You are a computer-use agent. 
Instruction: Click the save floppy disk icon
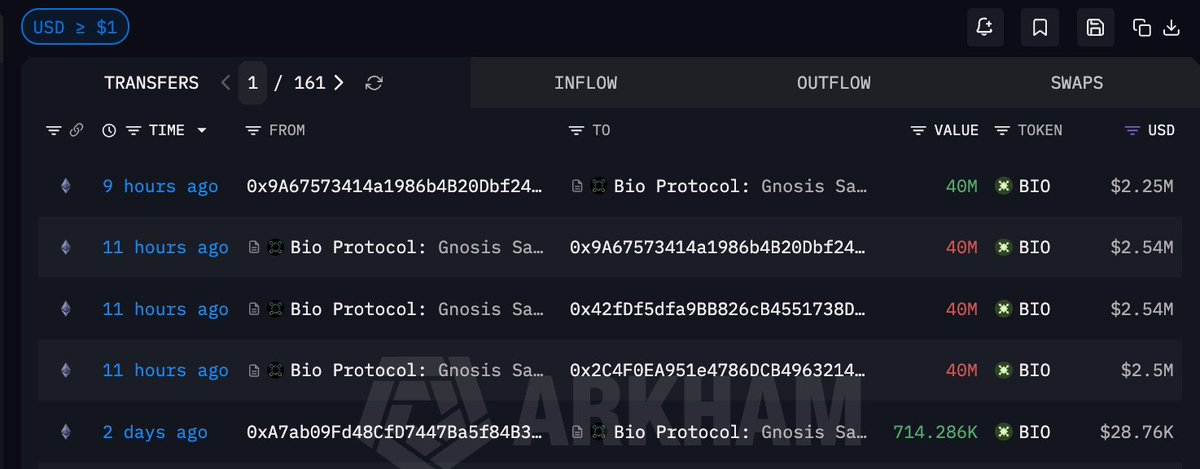[x=1095, y=27]
